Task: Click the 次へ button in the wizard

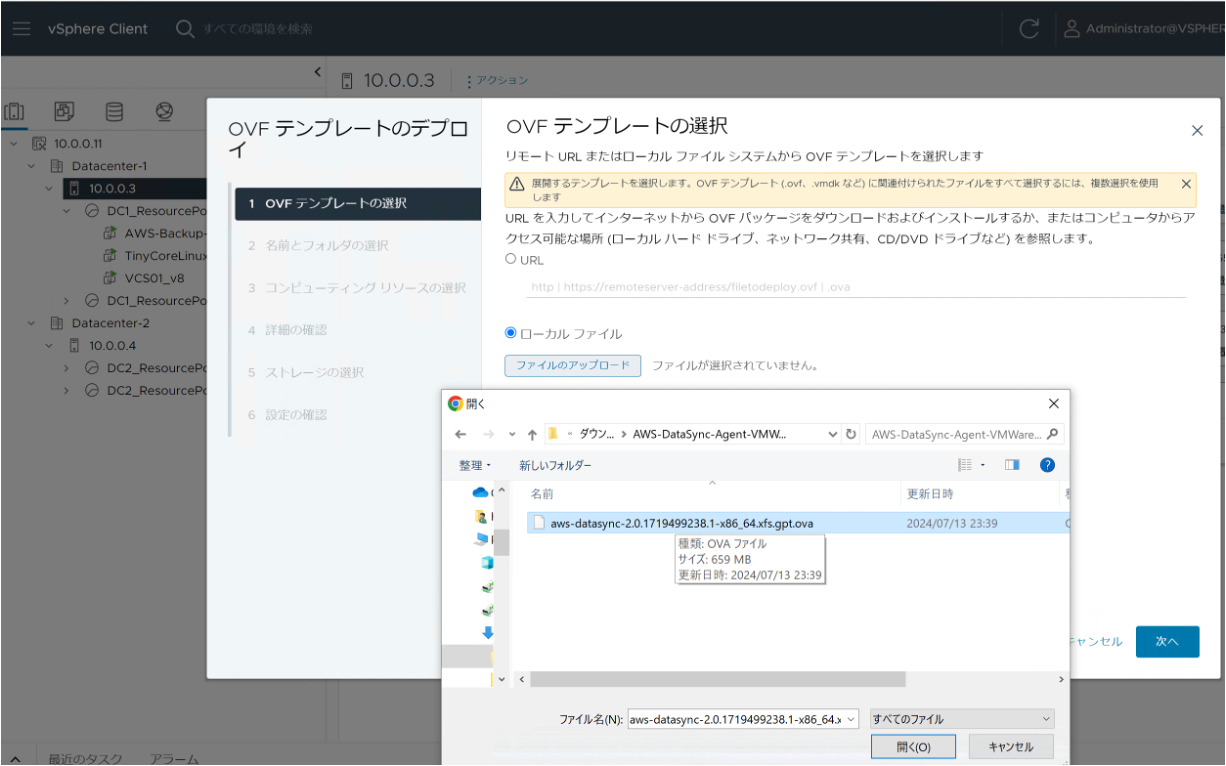Action: (x=1167, y=641)
